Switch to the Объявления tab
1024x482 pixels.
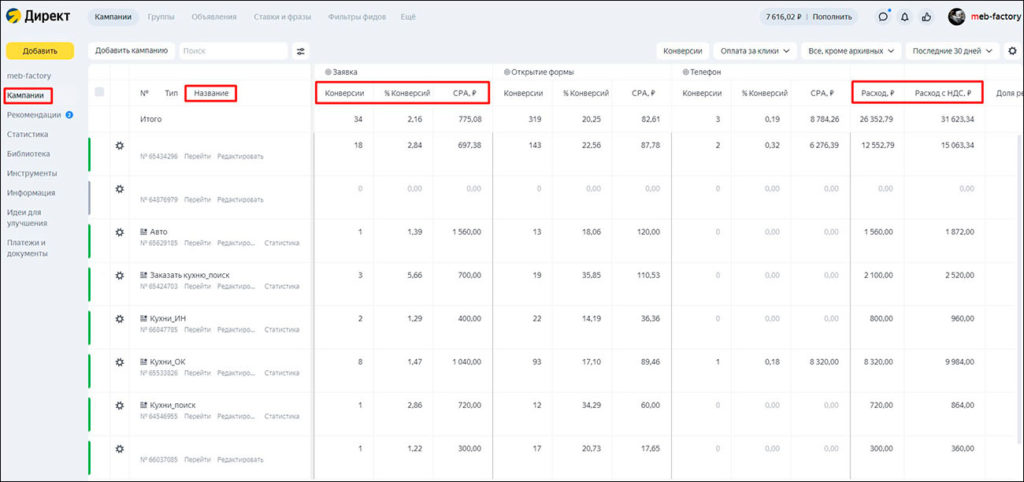coord(214,17)
